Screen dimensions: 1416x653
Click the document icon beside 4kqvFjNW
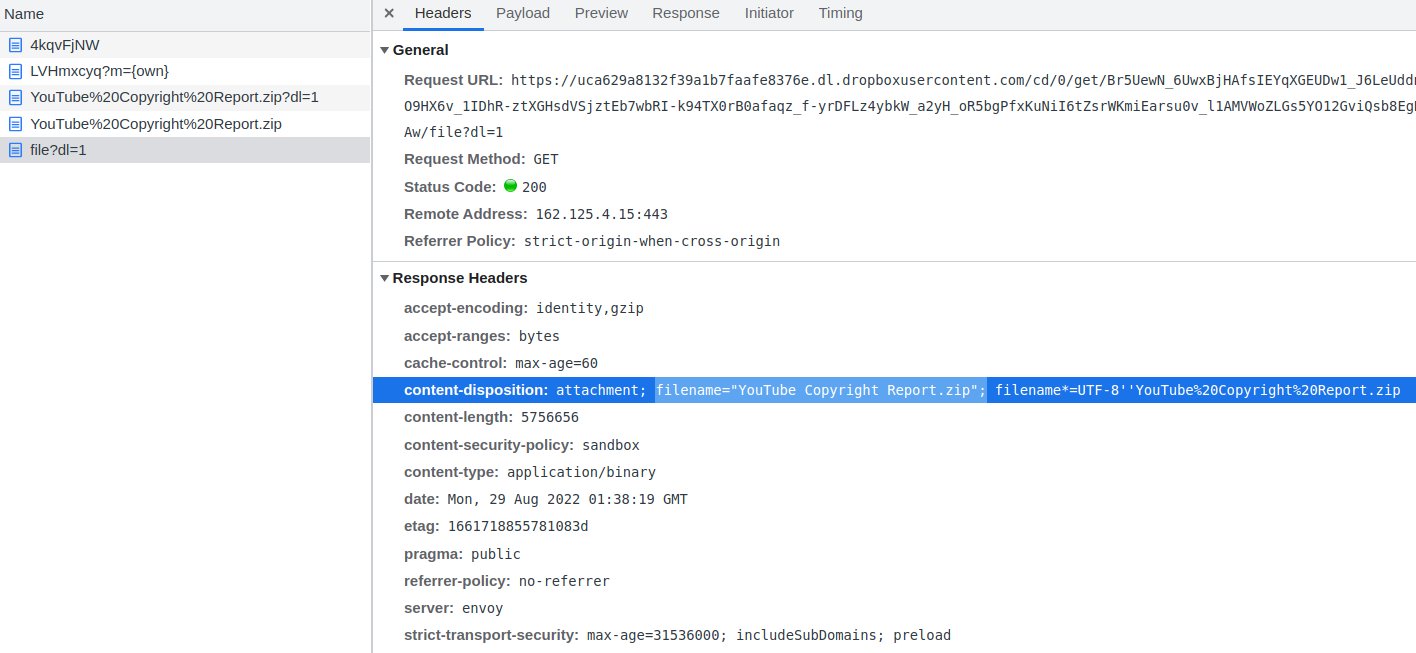[15, 45]
